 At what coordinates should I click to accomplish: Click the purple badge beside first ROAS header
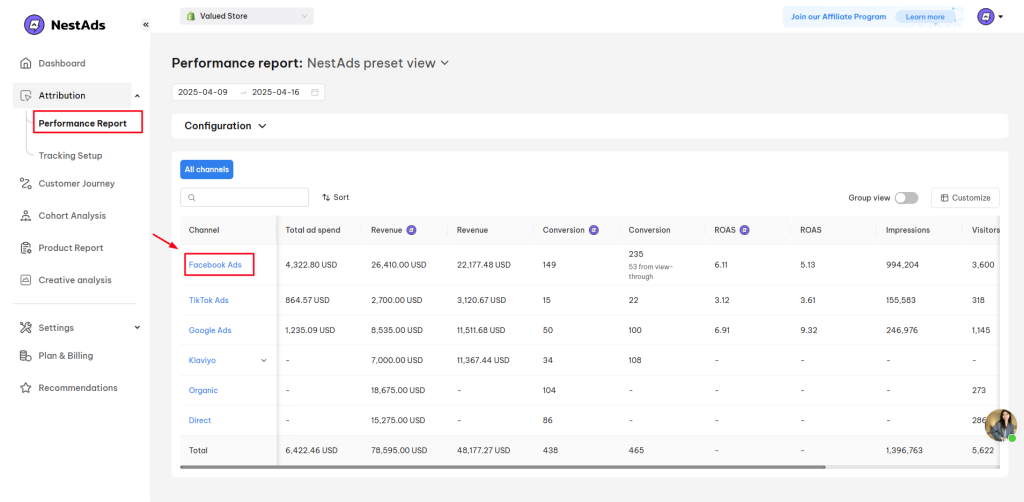744,230
